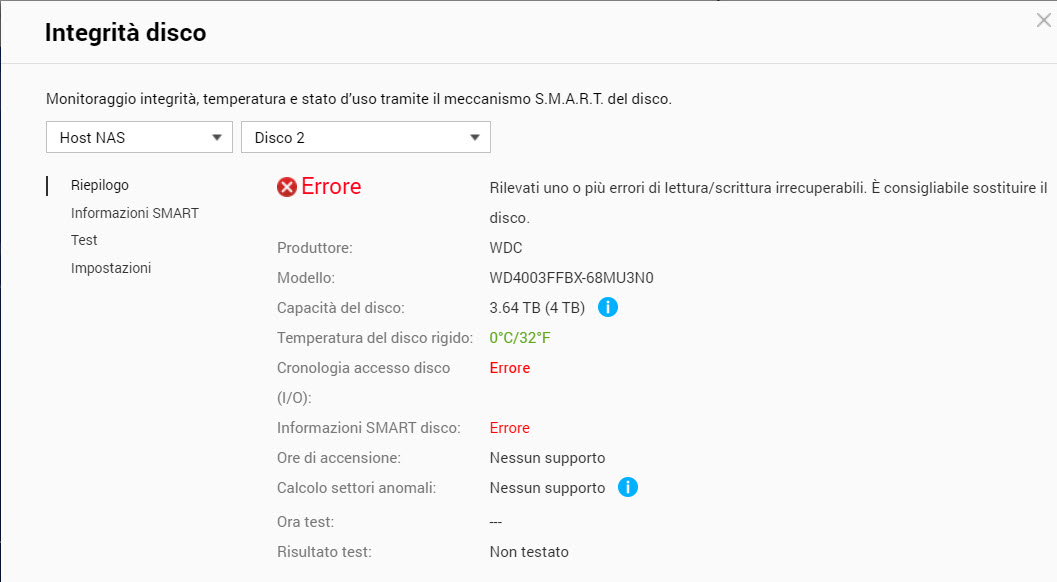
Task: Open the Host NAS dropdown
Action: point(139,138)
